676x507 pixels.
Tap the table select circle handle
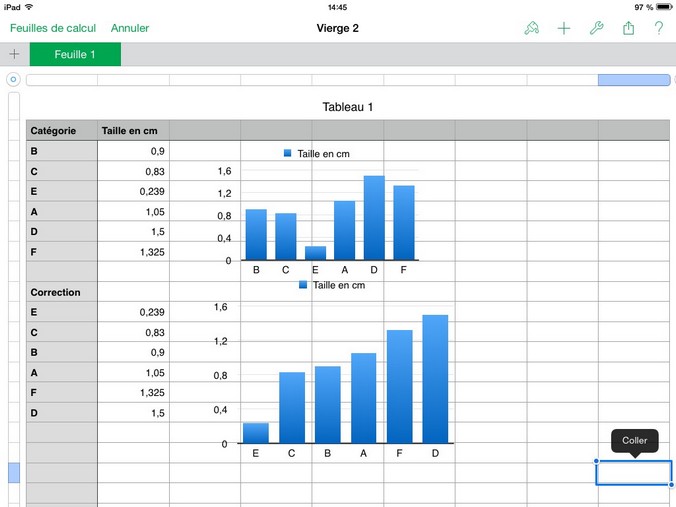tap(13, 80)
